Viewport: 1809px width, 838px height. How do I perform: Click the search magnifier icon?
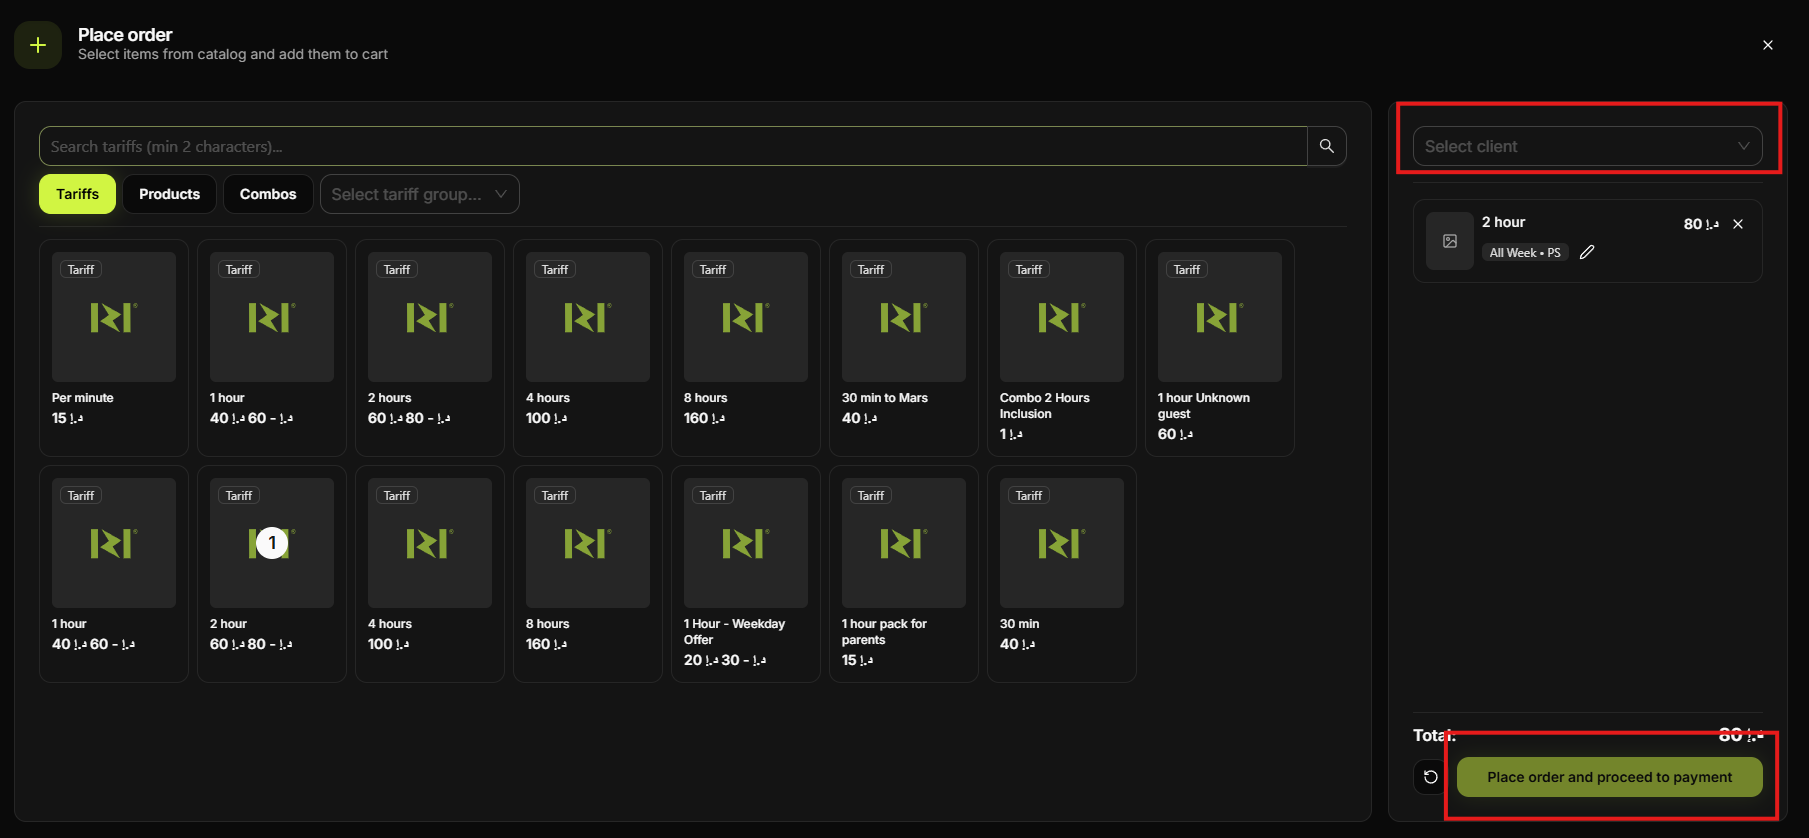pos(1326,146)
